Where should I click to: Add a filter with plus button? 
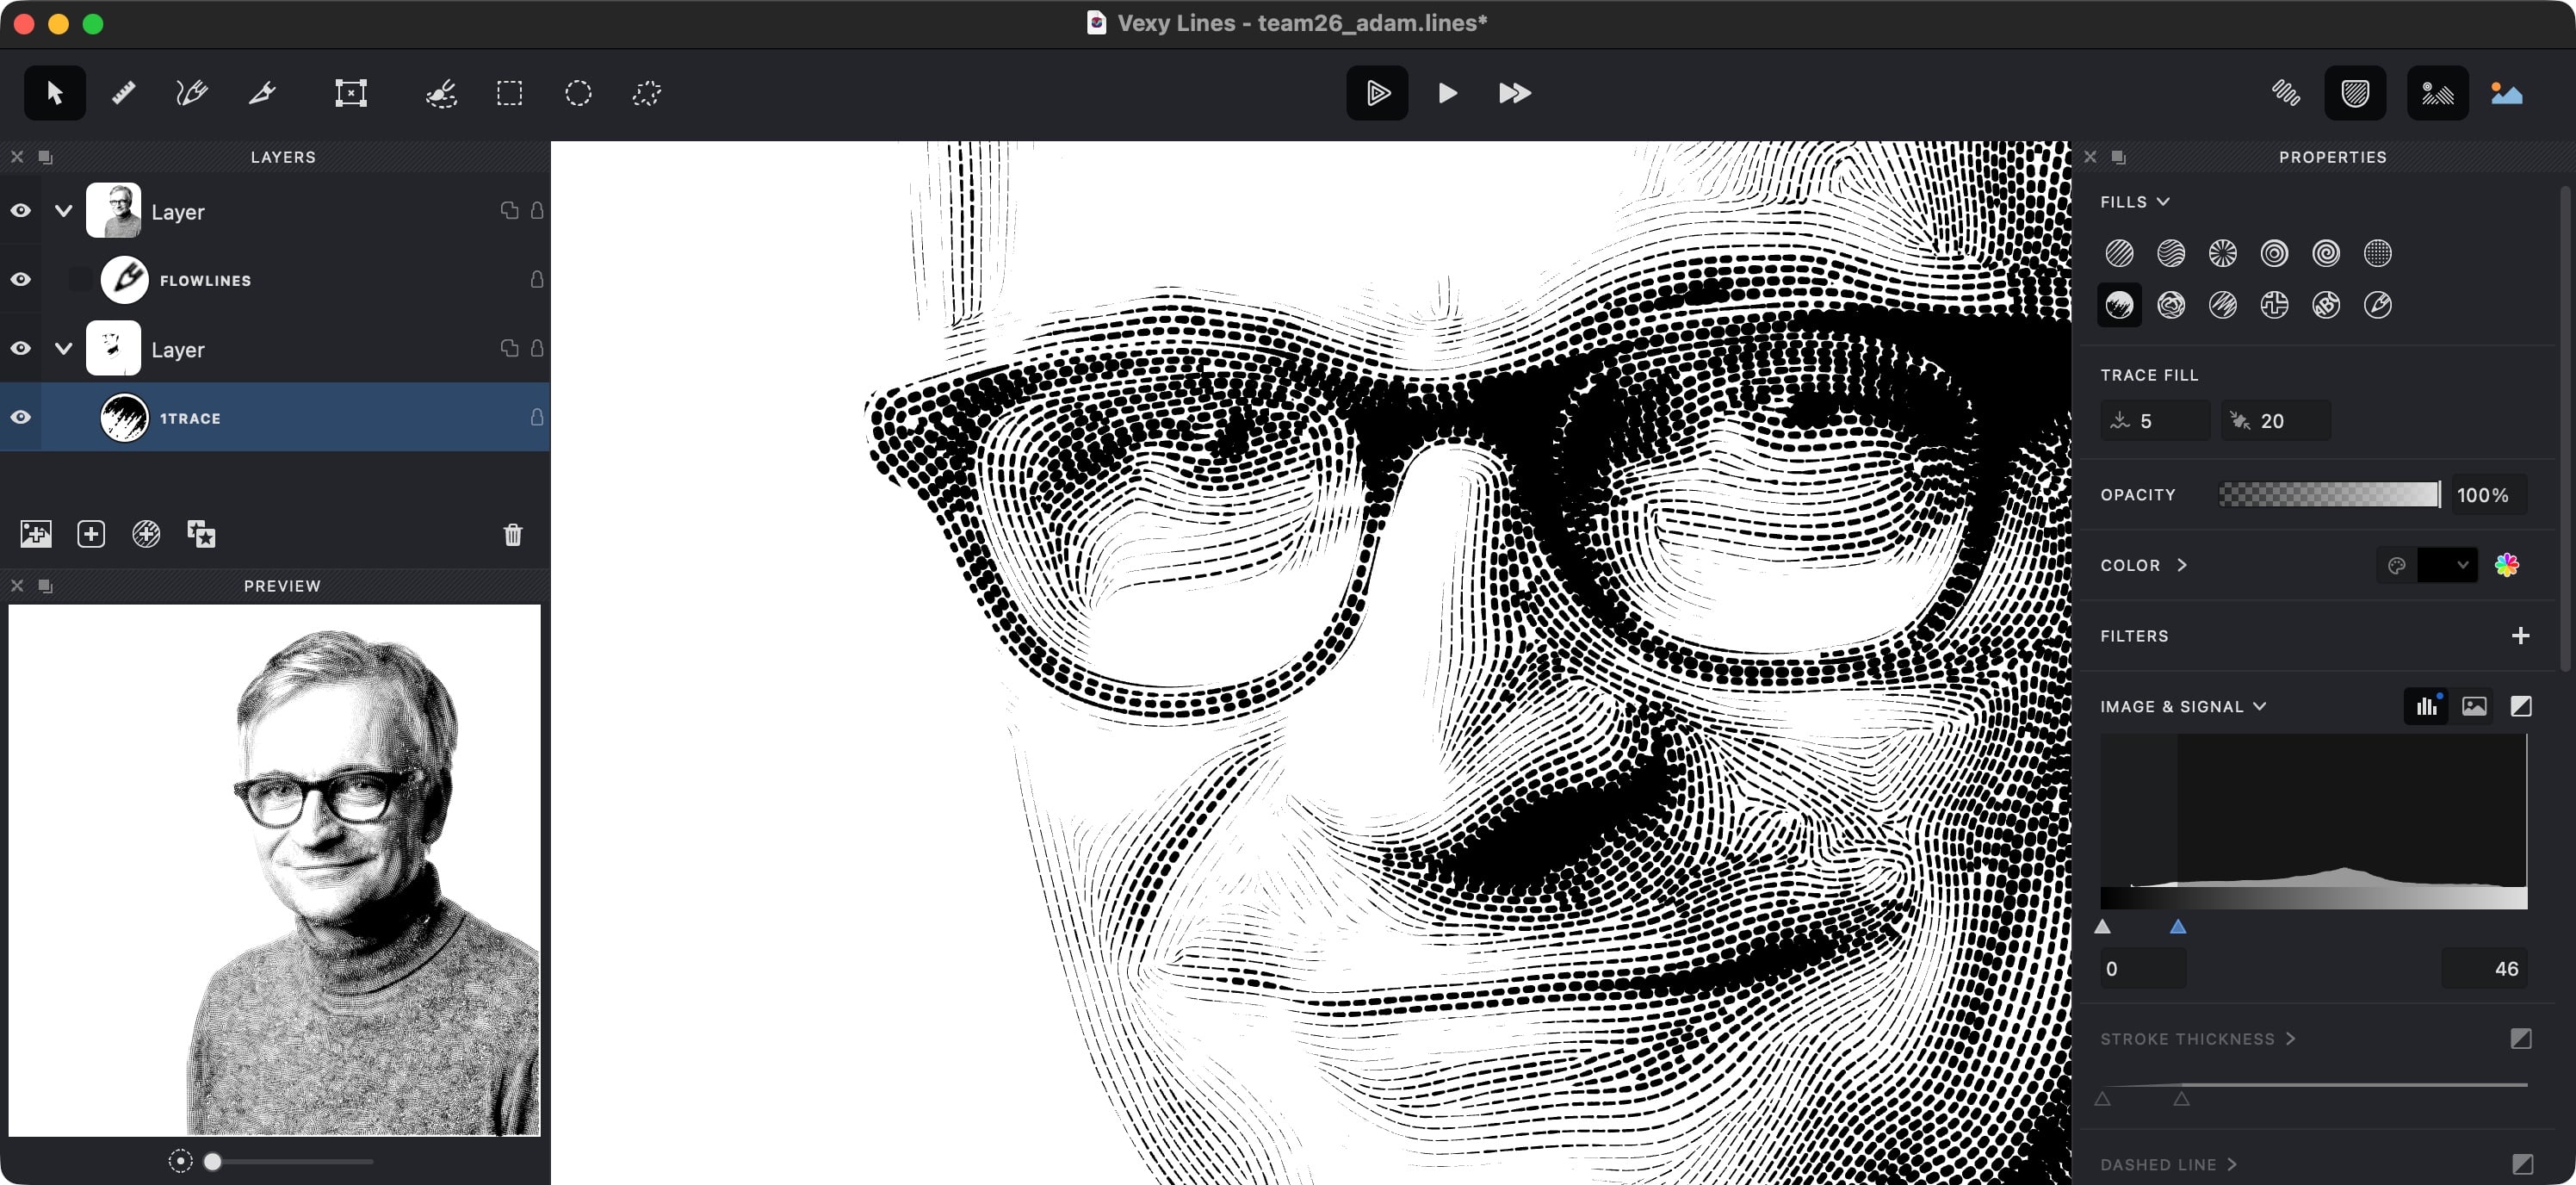[2520, 635]
